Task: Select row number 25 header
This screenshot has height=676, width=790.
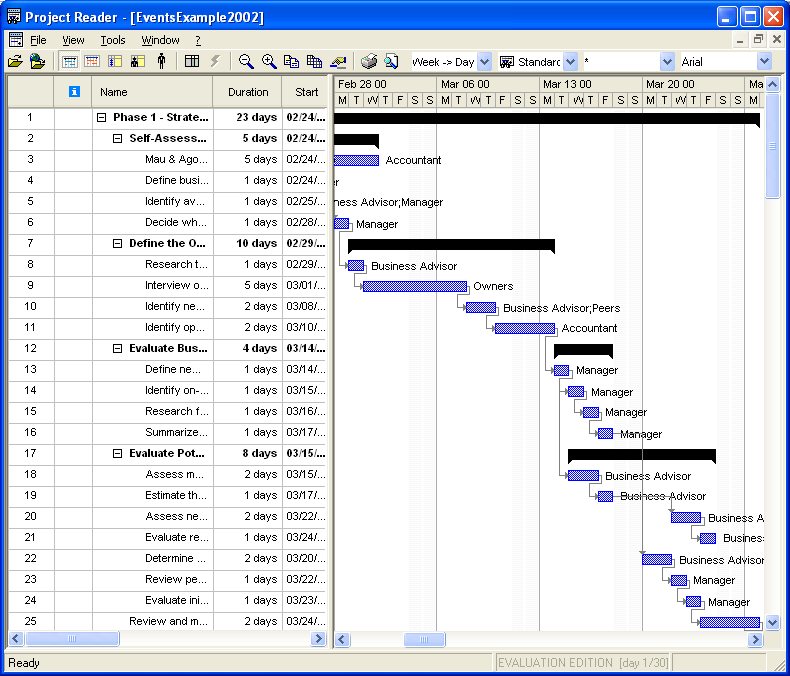Action: (31, 621)
